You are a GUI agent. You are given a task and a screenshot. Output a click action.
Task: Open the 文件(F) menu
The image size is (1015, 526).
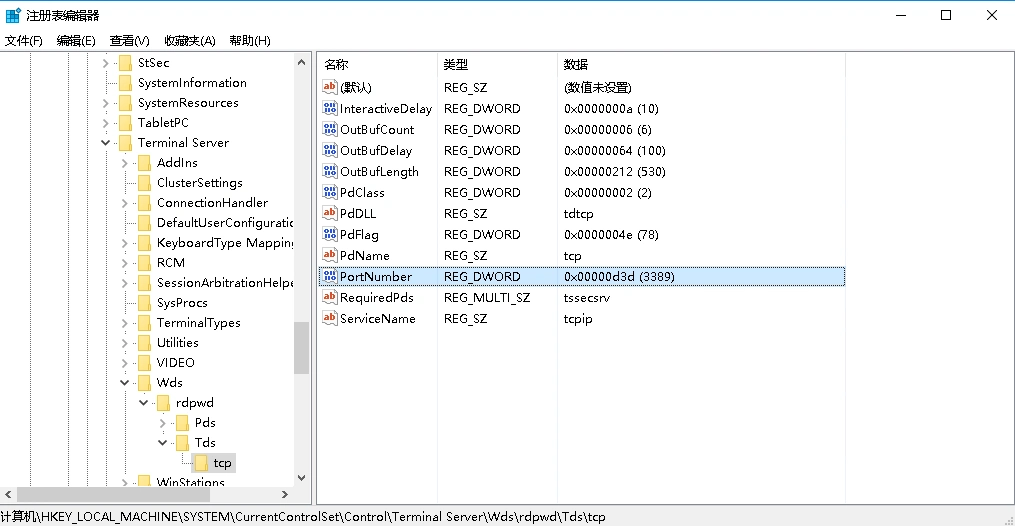click(x=23, y=41)
